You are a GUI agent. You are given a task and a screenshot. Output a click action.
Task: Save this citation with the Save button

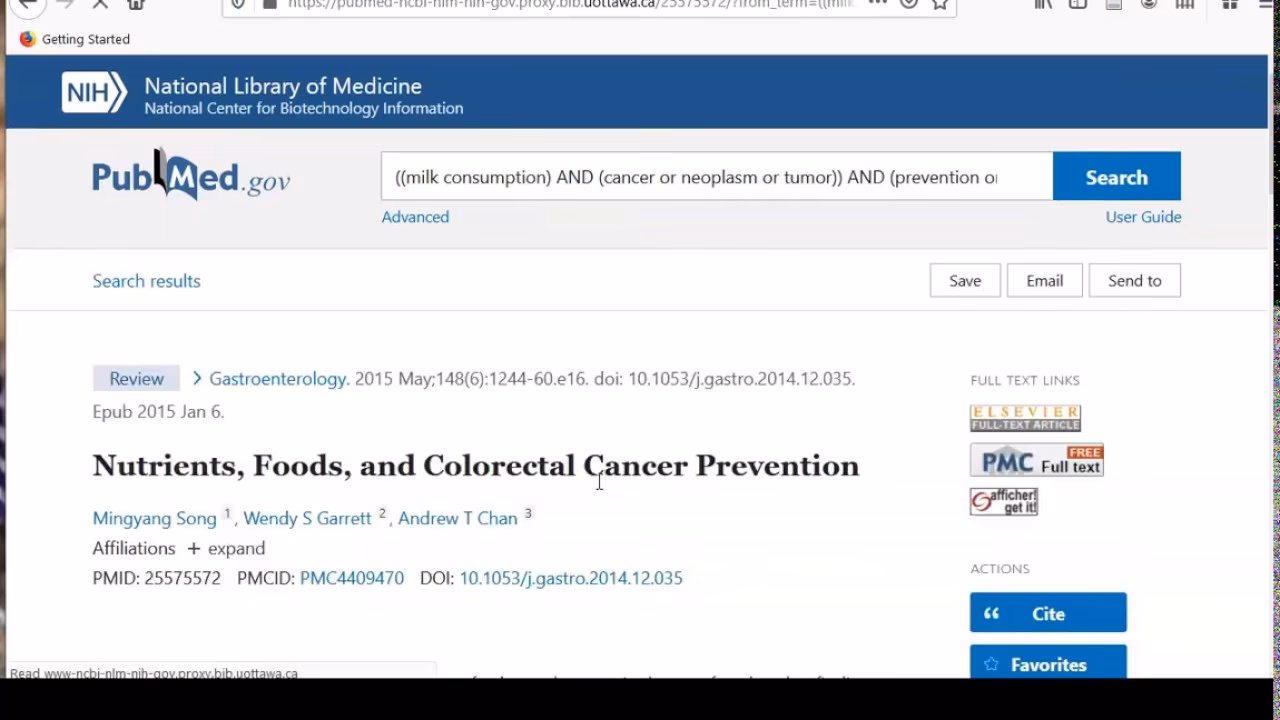pos(964,281)
